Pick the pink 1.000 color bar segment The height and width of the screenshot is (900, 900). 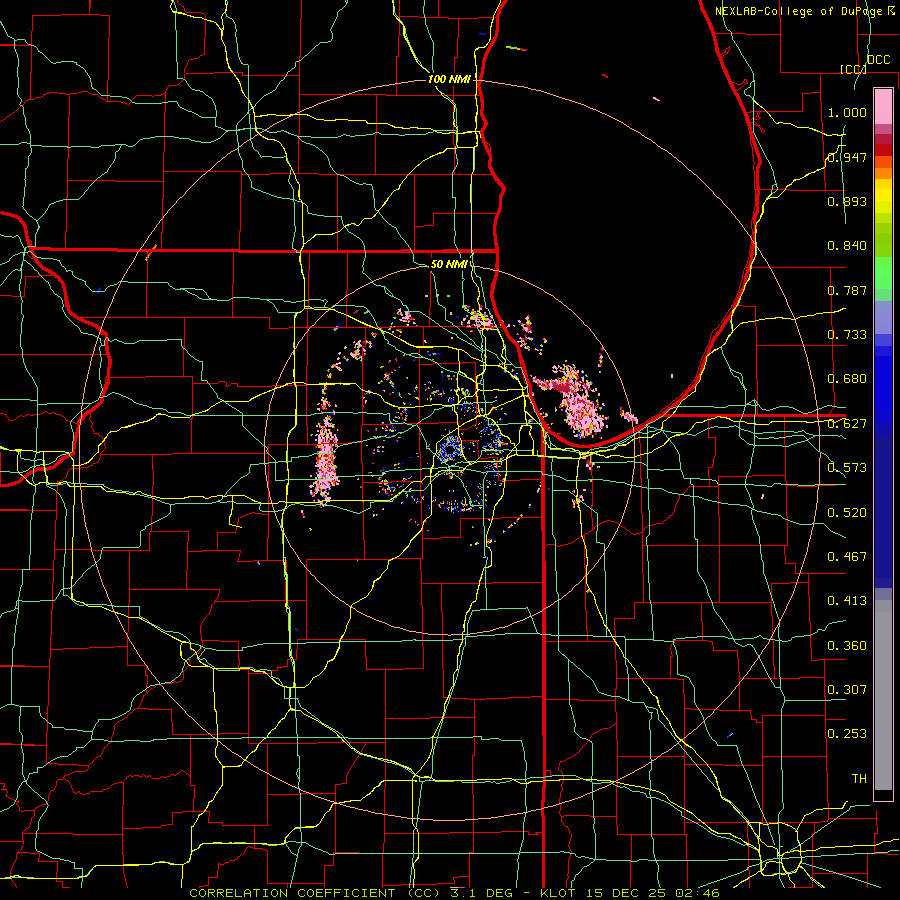tap(883, 106)
